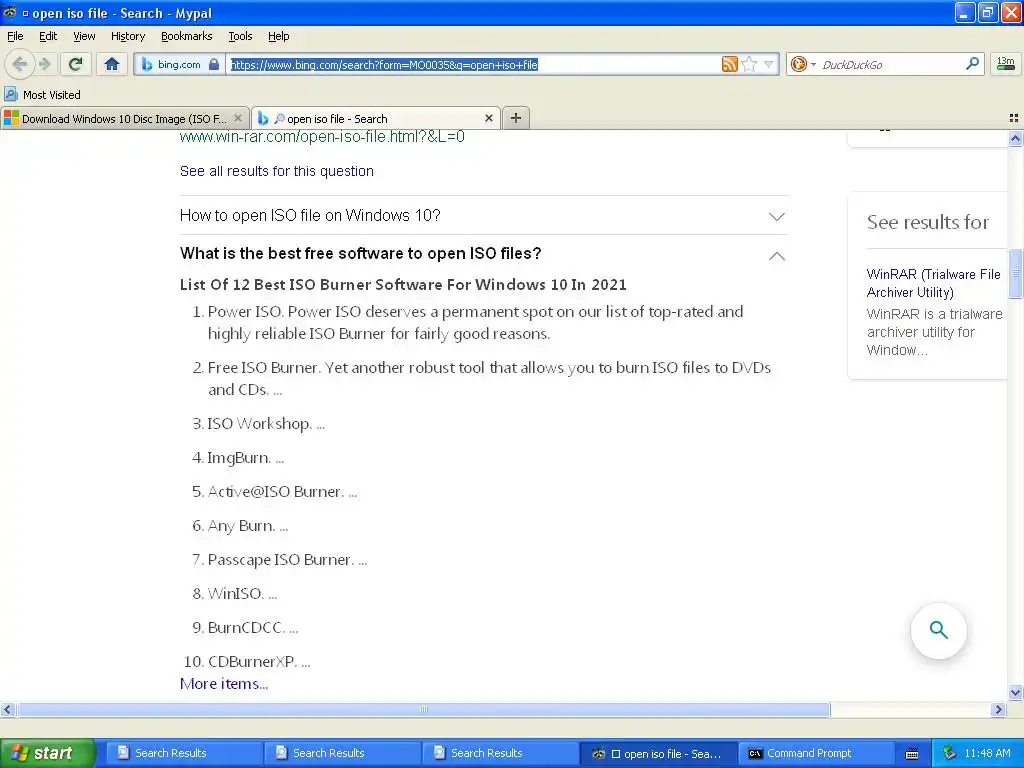
Task: Open the Windows Start button
Action: (48, 753)
